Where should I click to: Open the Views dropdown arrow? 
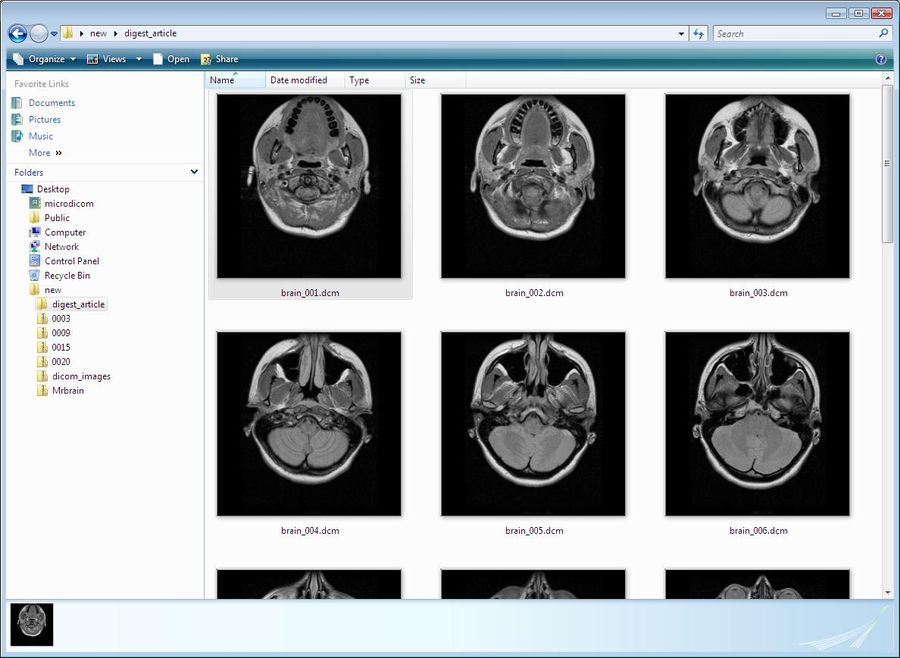pos(139,58)
